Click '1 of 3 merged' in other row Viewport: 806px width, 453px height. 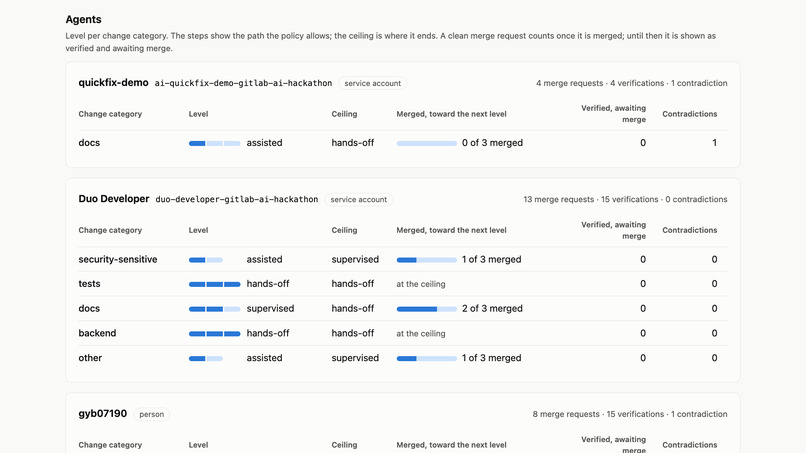click(491, 358)
